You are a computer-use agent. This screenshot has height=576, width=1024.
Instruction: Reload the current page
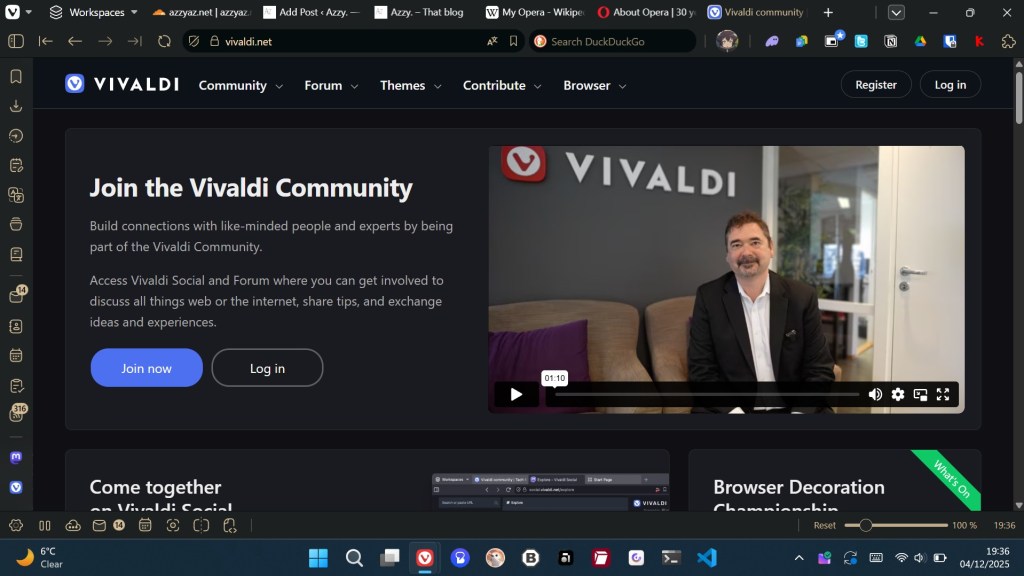click(x=164, y=41)
